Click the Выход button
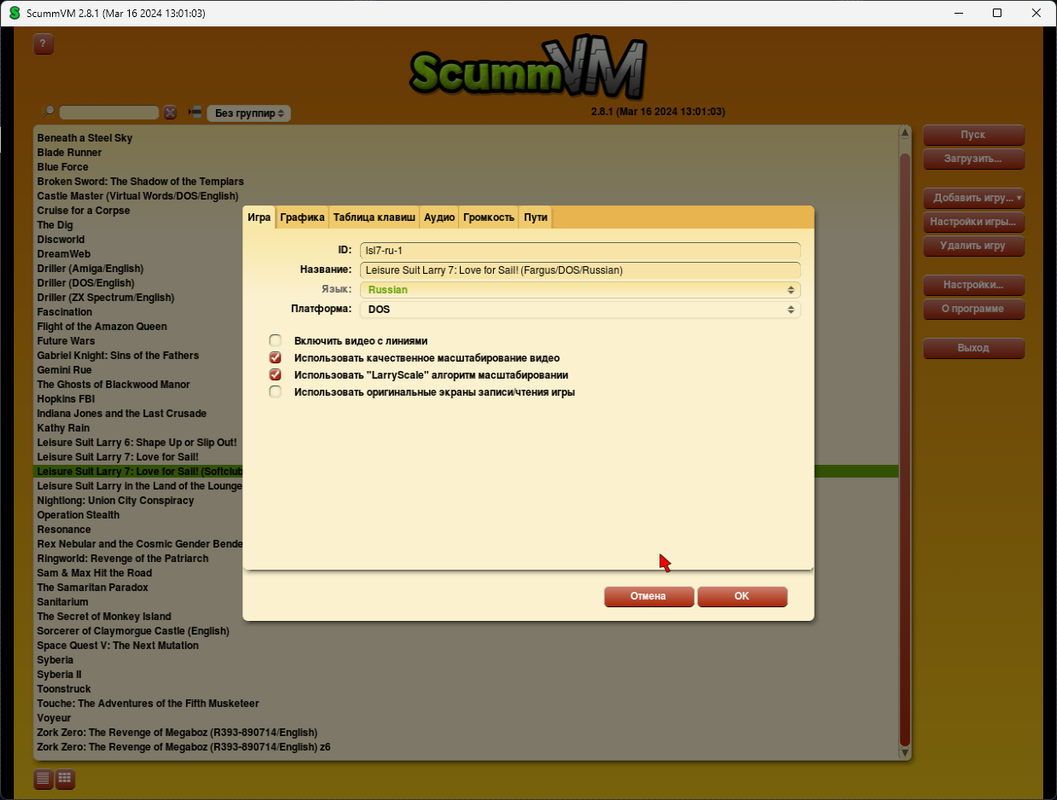Image resolution: width=1057 pixels, height=800 pixels. (973, 348)
